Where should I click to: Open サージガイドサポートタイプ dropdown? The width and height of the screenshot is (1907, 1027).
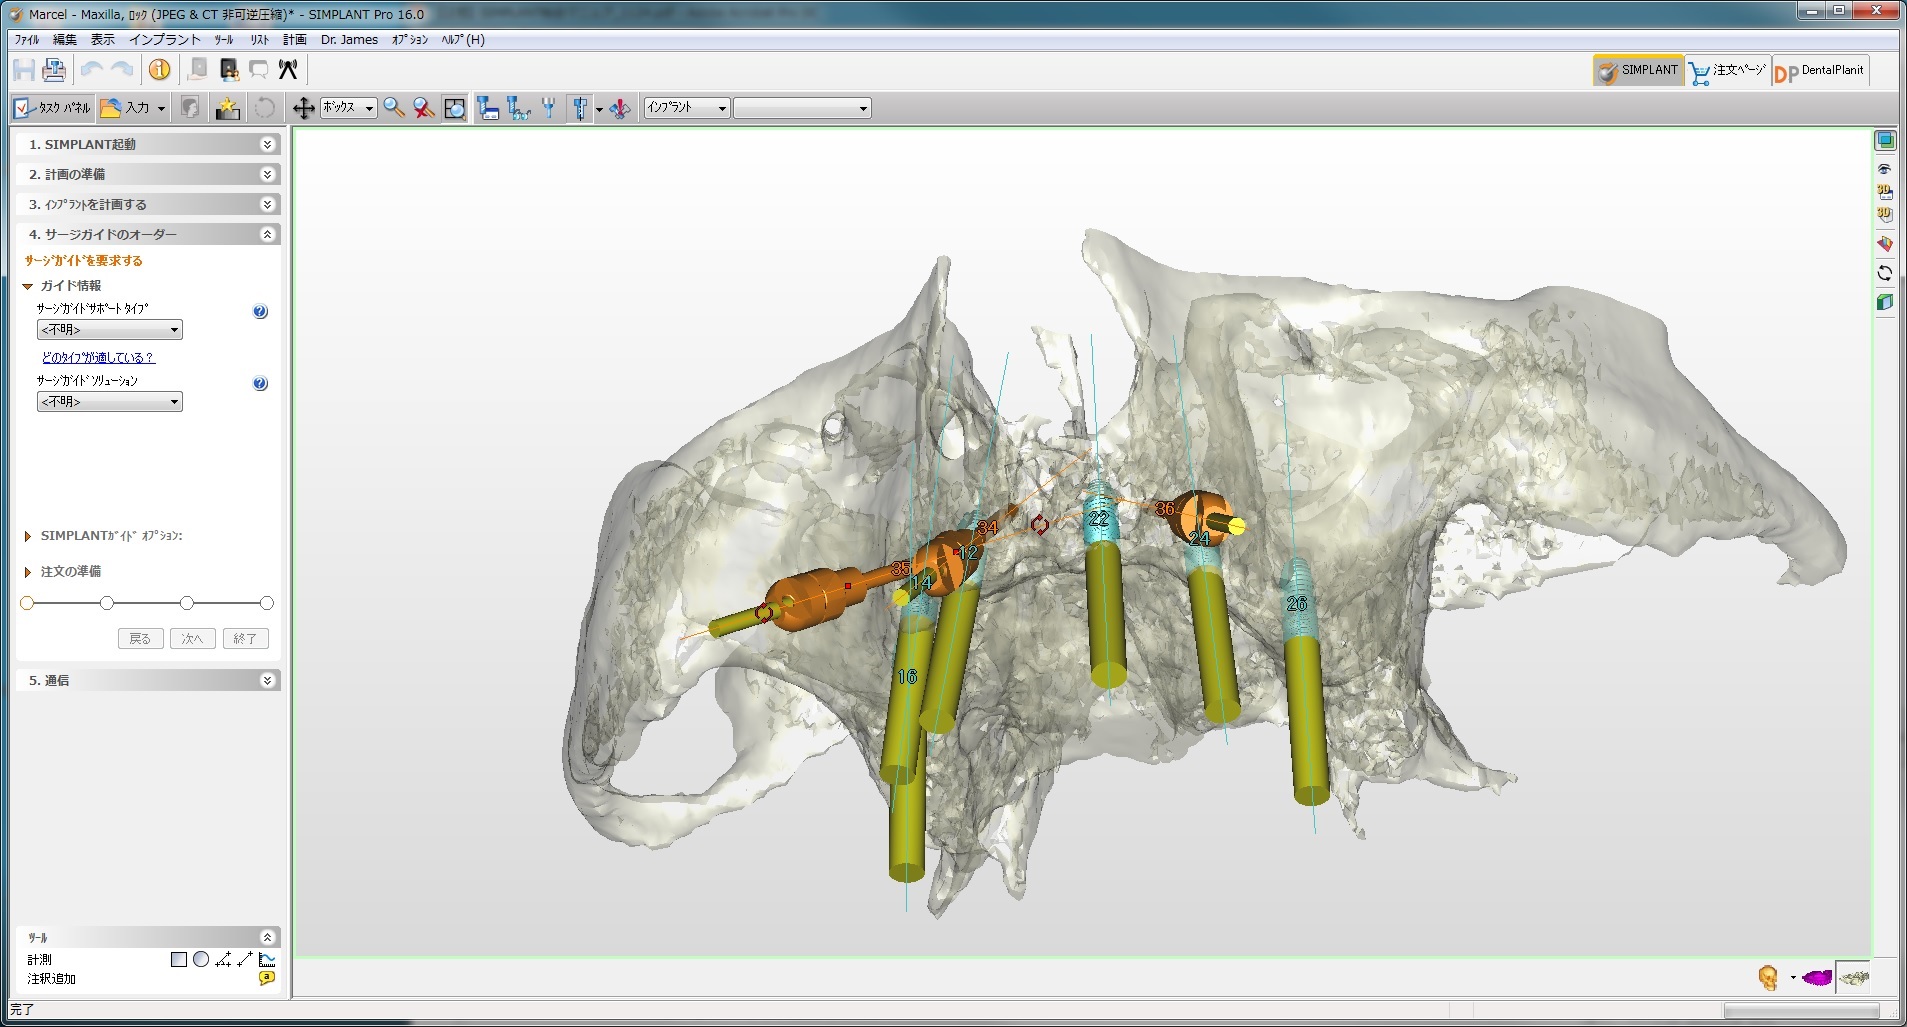pos(110,330)
